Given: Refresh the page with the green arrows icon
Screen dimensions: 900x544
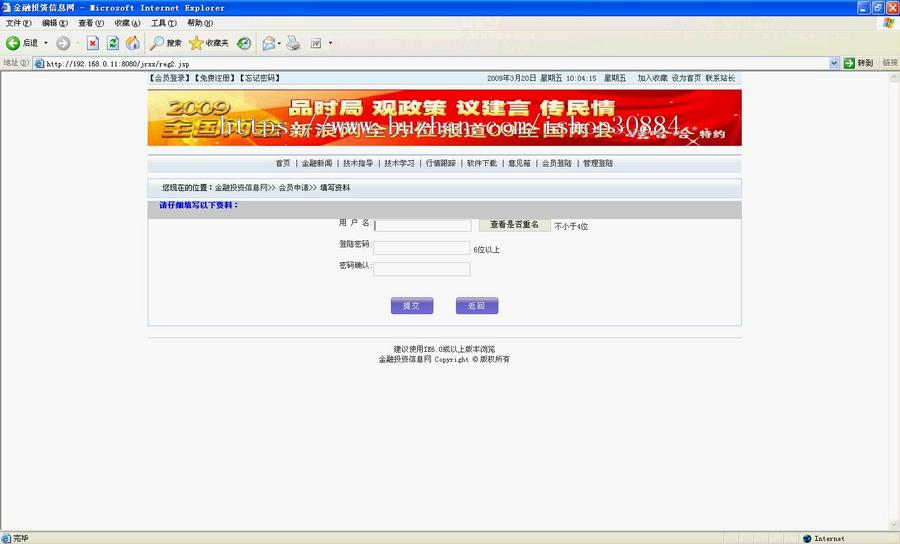Looking at the screenshot, I should [113, 43].
